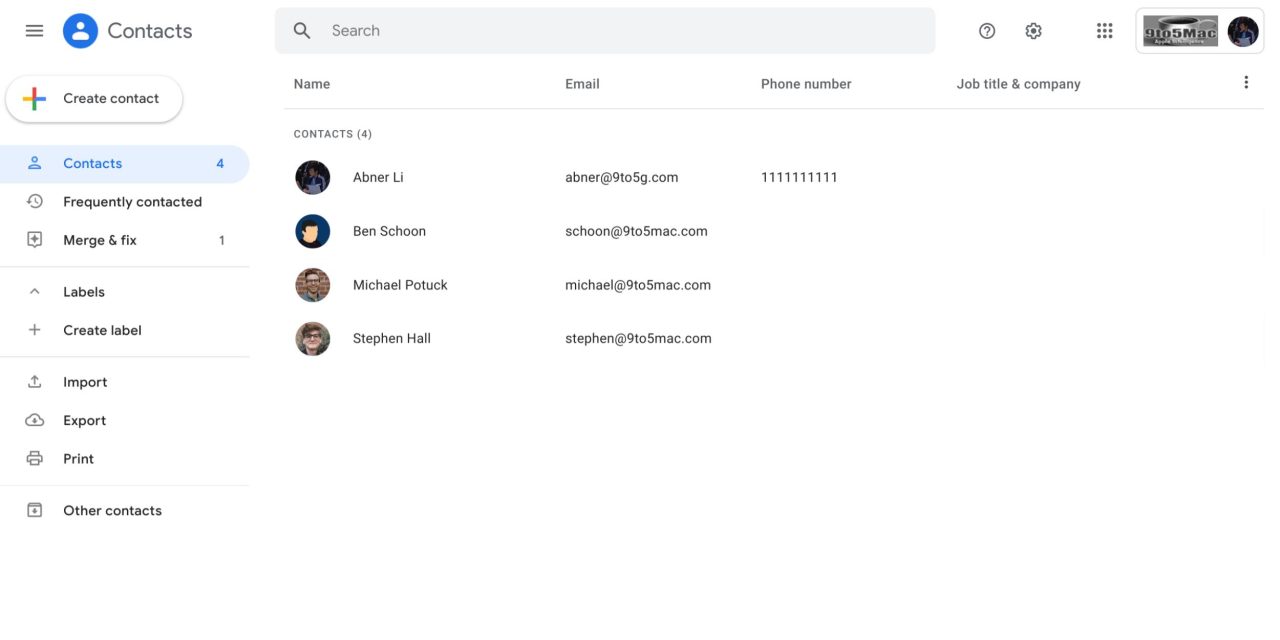Collapse the Labels section
Screen dimensions: 1280x640
(x=35, y=292)
